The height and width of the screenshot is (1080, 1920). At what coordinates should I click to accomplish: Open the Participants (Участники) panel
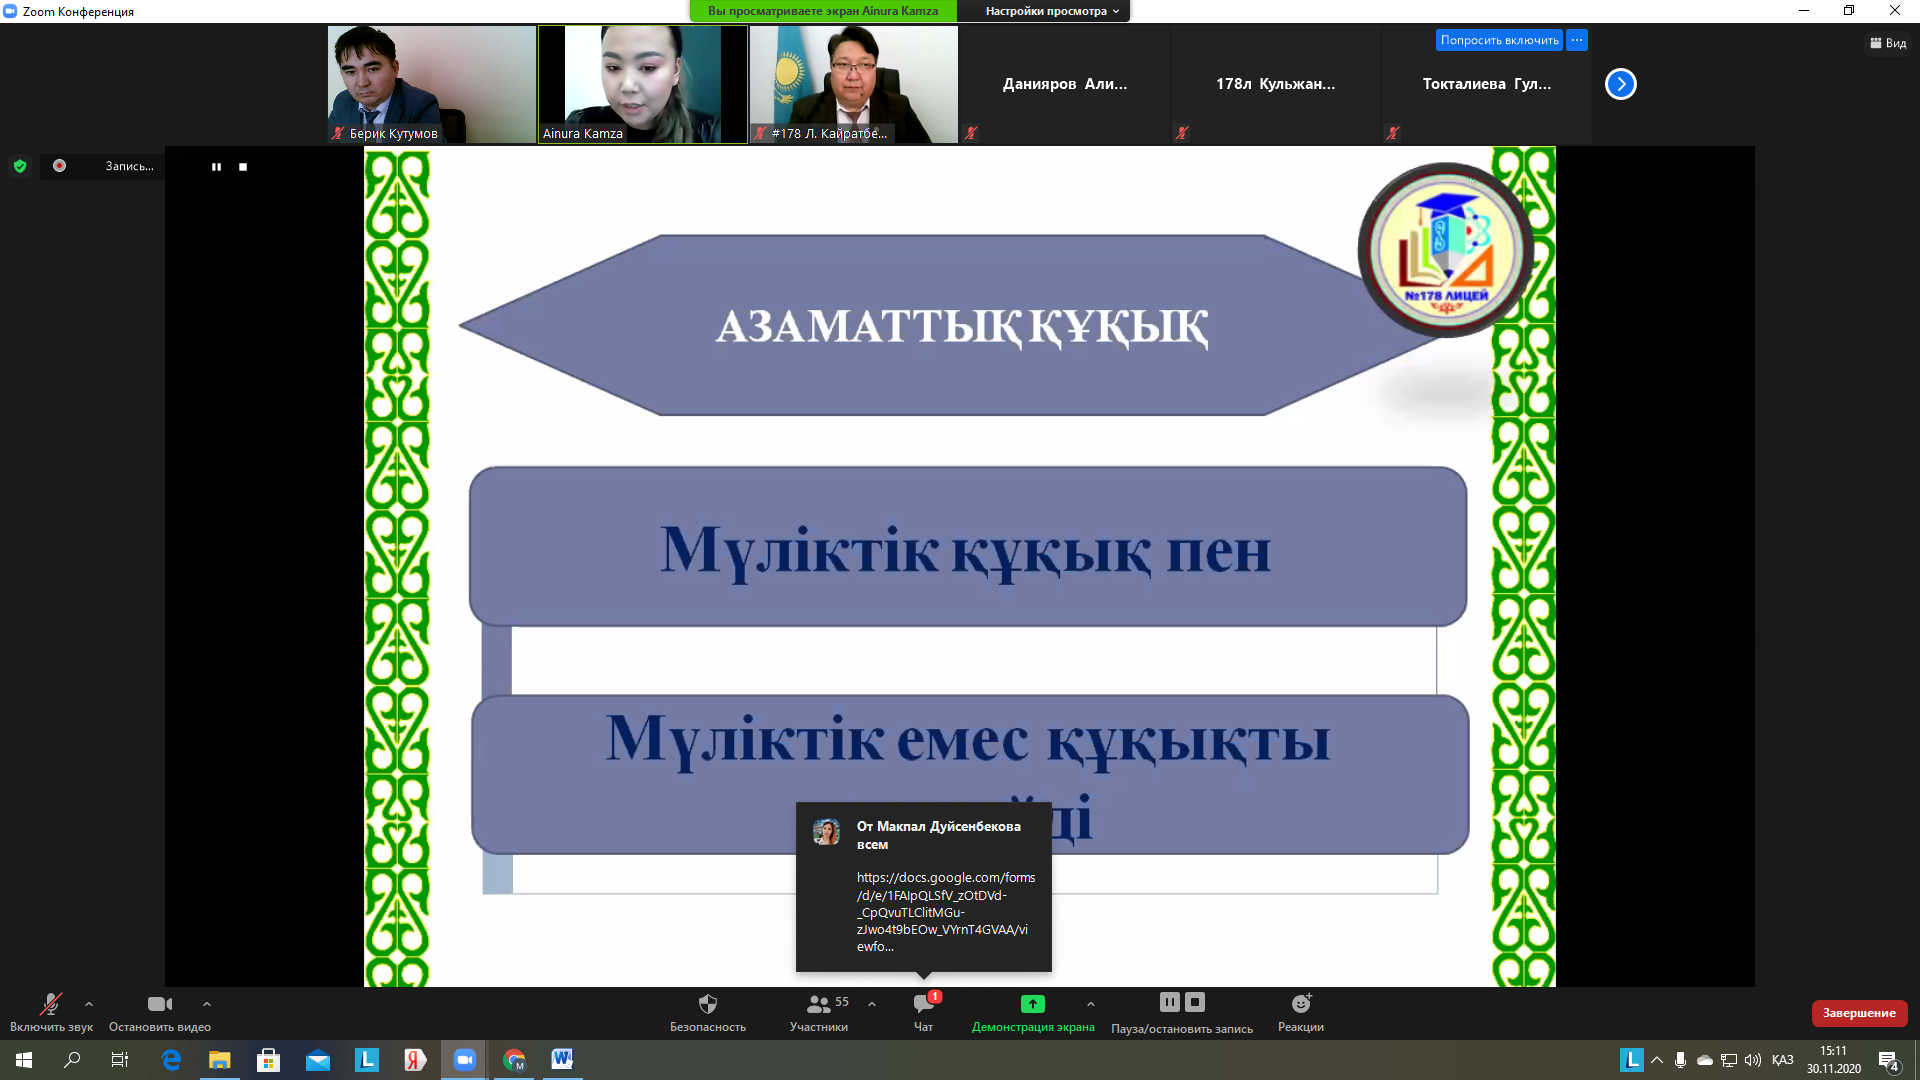[x=819, y=1004]
